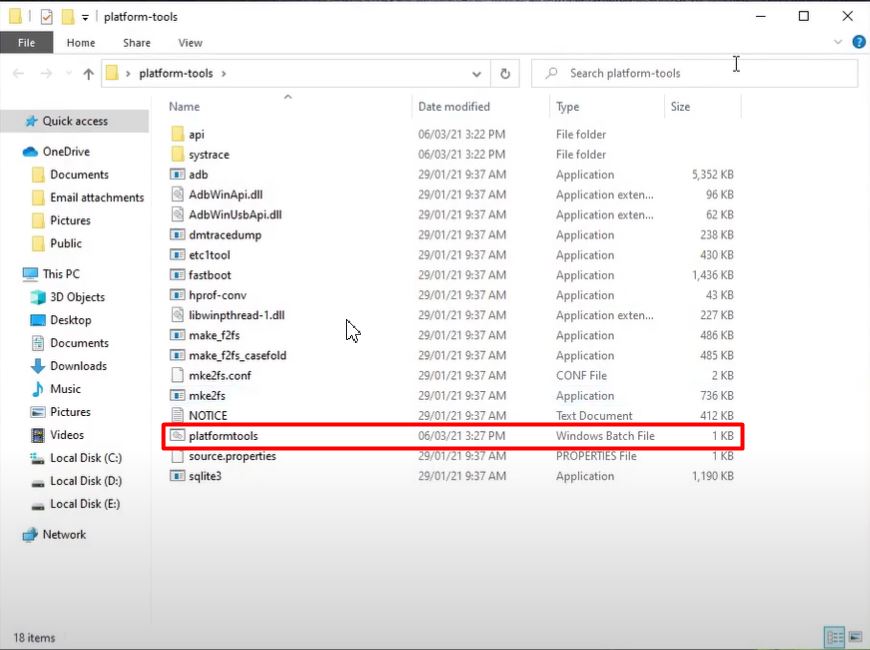This screenshot has width=870, height=650.
Task: Open the Music note icon in sidebar
Action: (x=38, y=389)
